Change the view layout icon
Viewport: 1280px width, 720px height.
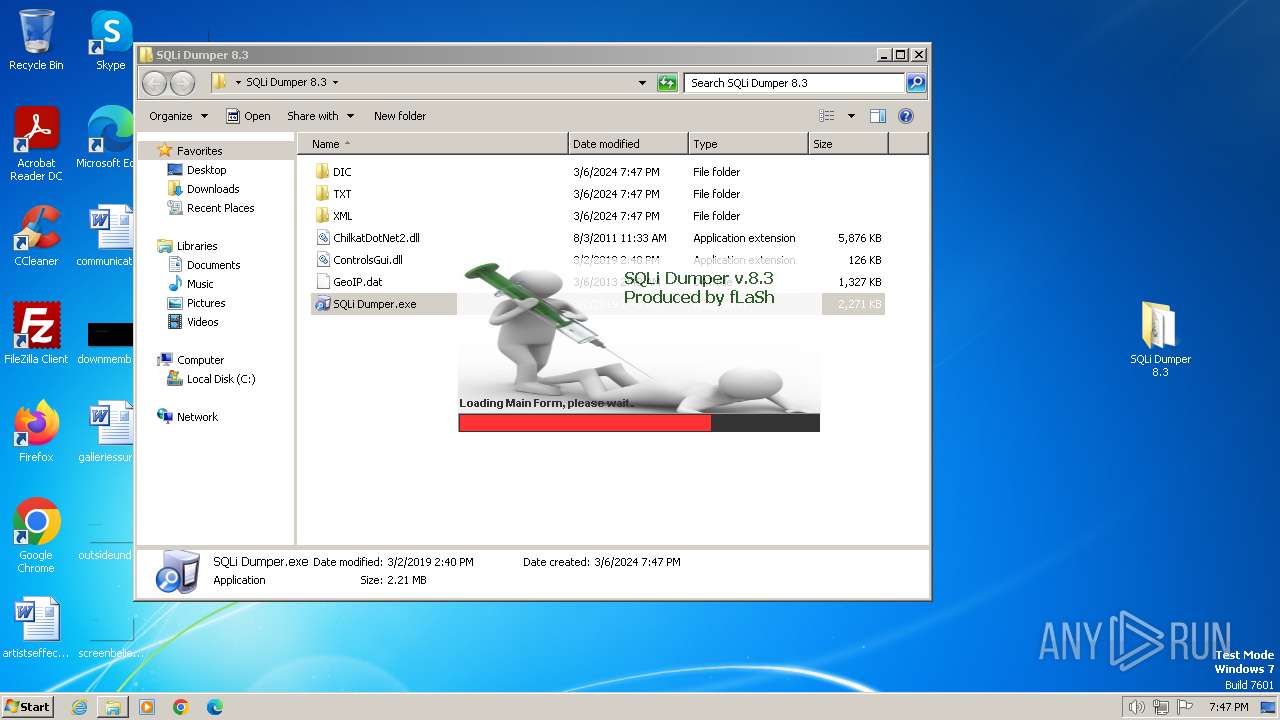826,116
